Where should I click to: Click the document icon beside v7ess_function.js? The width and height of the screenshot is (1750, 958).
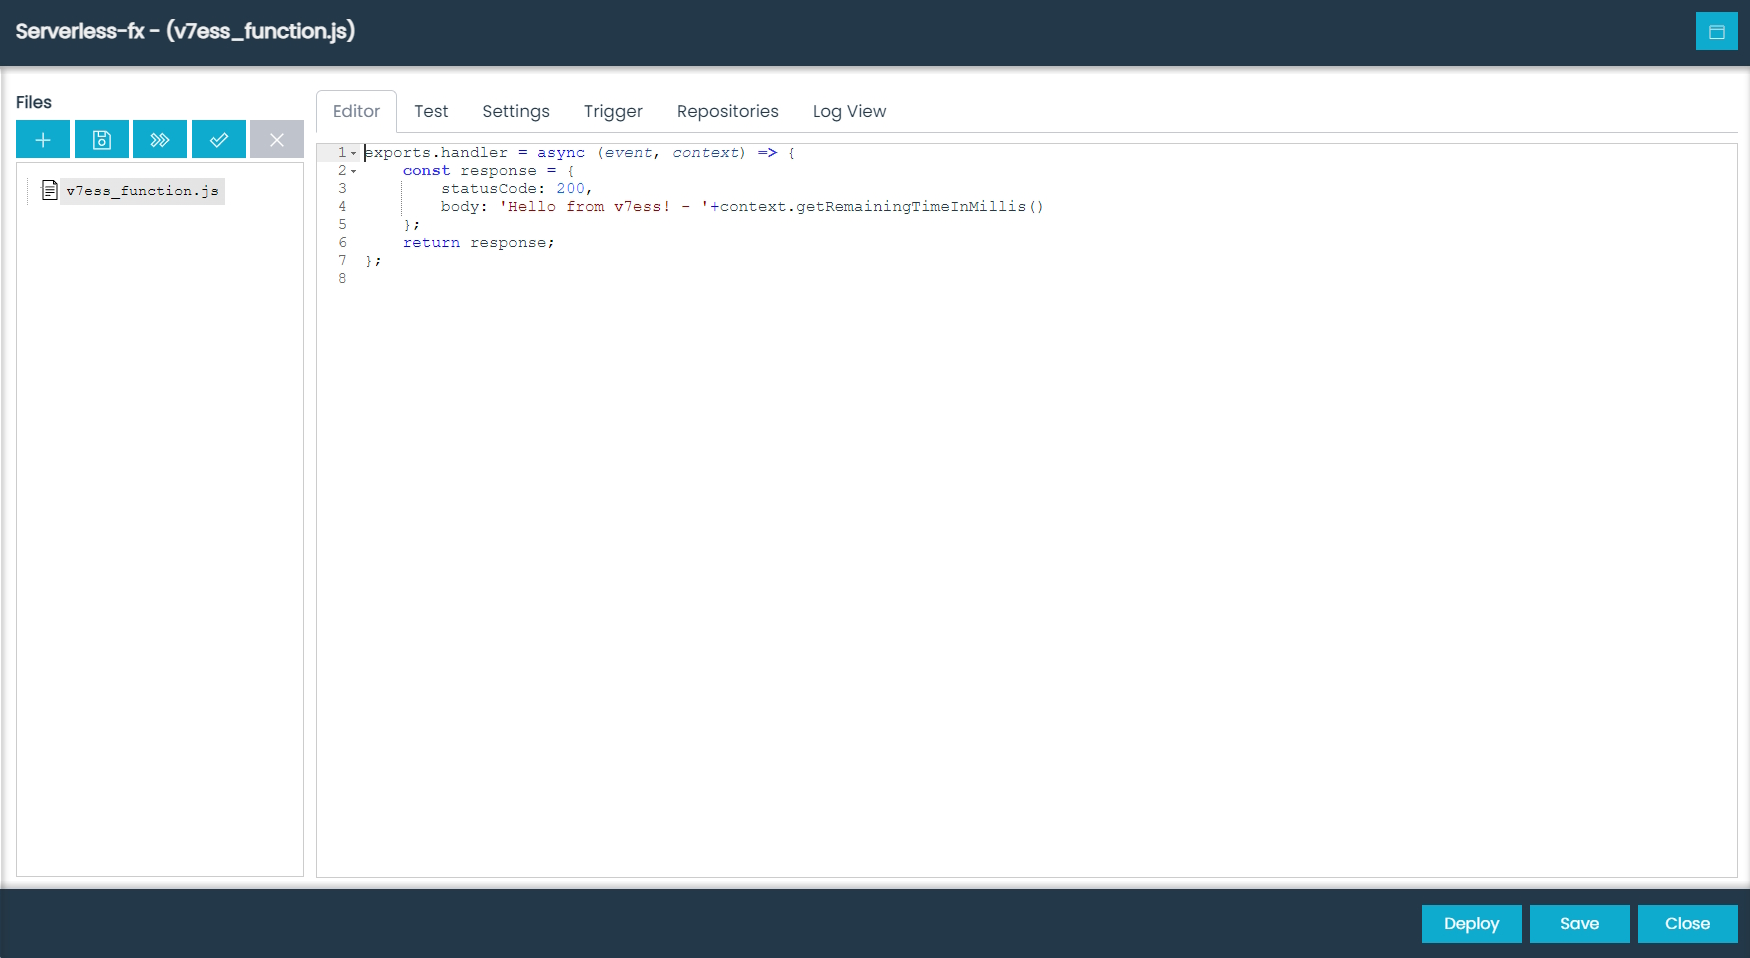49,190
